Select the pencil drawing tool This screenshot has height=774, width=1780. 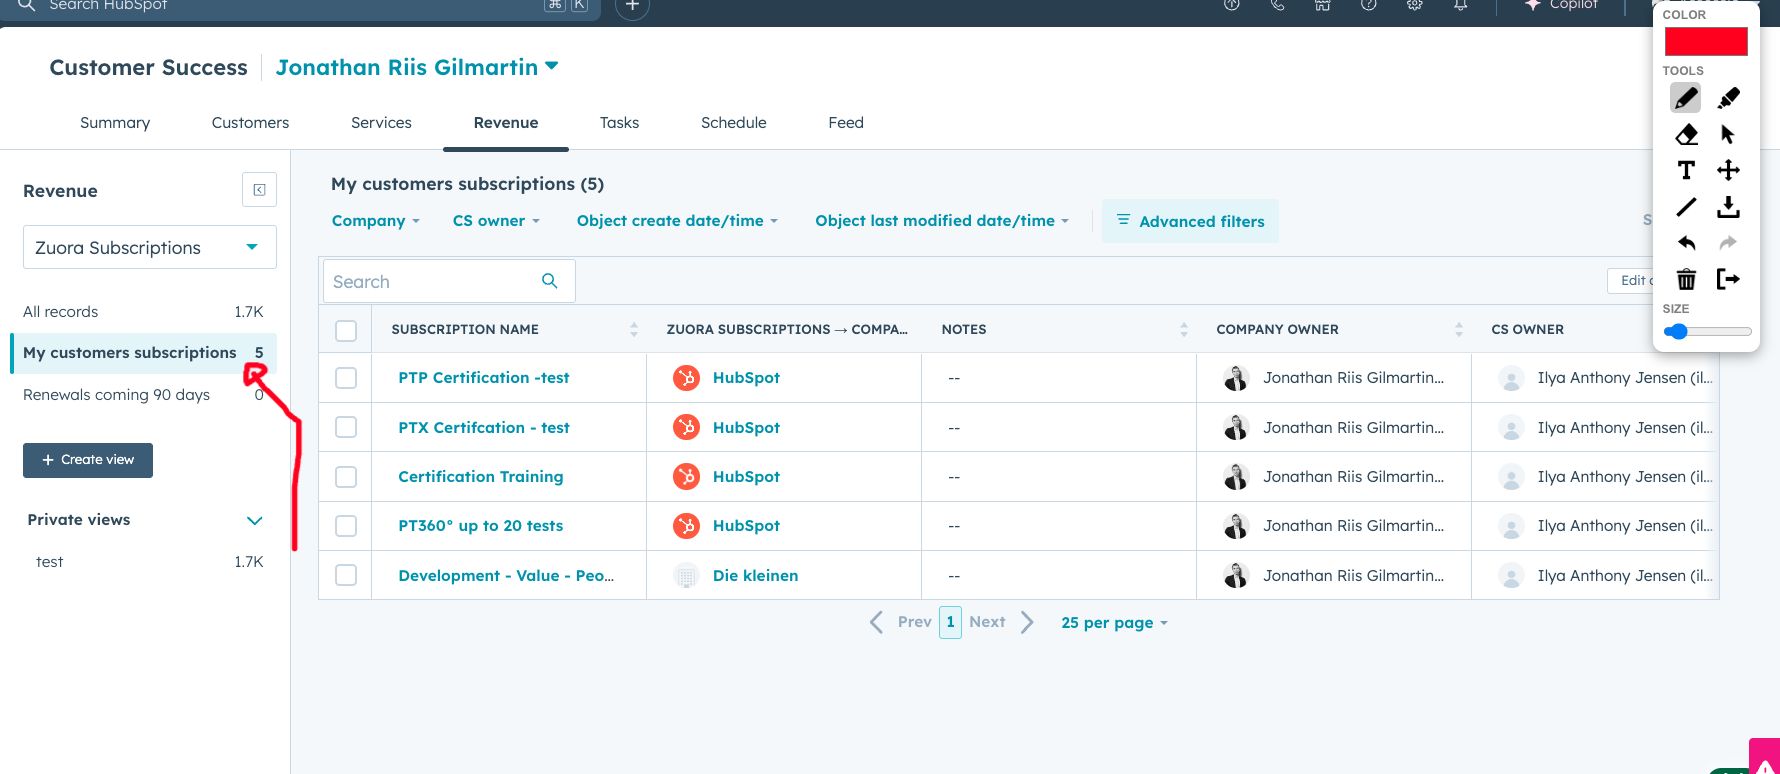pyautogui.click(x=1685, y=98)
